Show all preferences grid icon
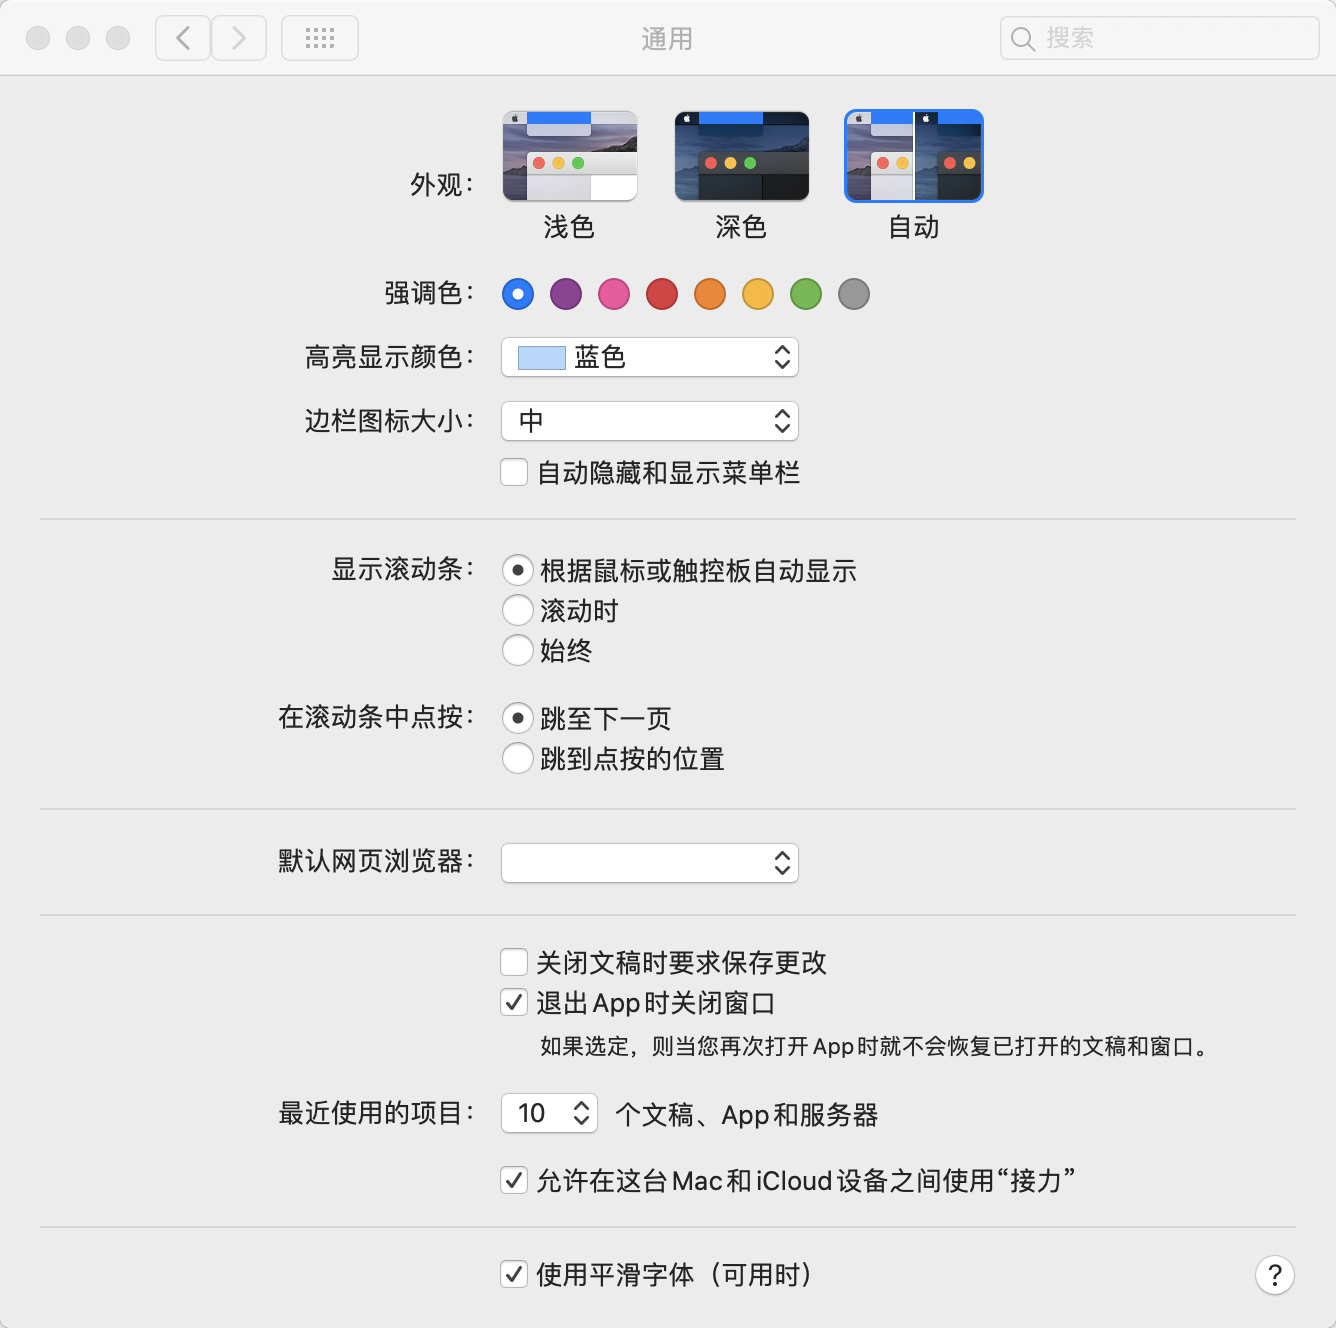The width and height of the screenshot is (1336, 1328). click(x=320, y=39)
